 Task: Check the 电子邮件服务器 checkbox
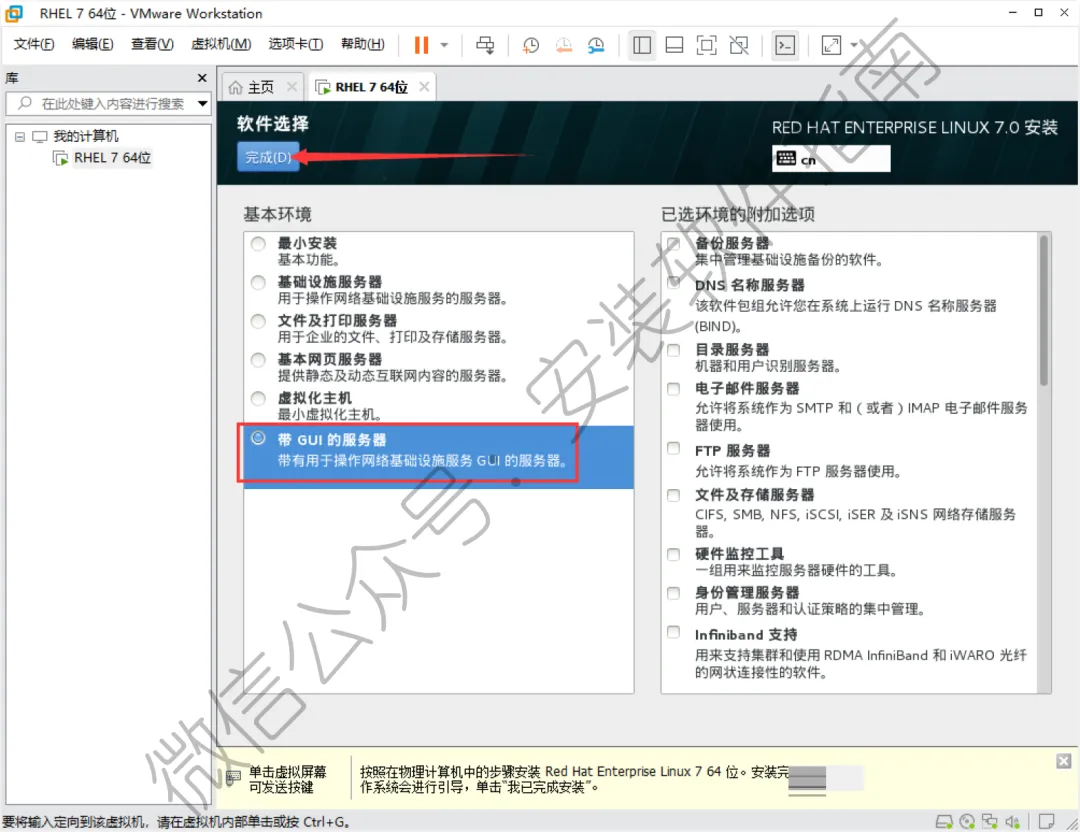[x=674, y=388]
